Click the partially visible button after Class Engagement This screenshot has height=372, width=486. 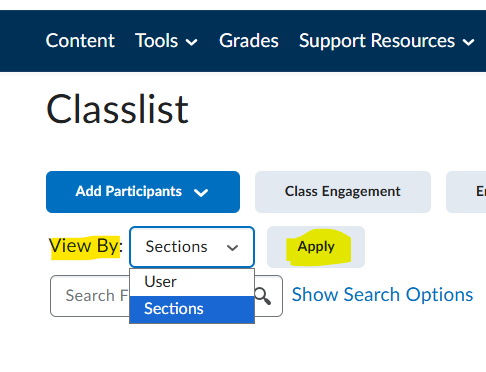tap(466, 192)
